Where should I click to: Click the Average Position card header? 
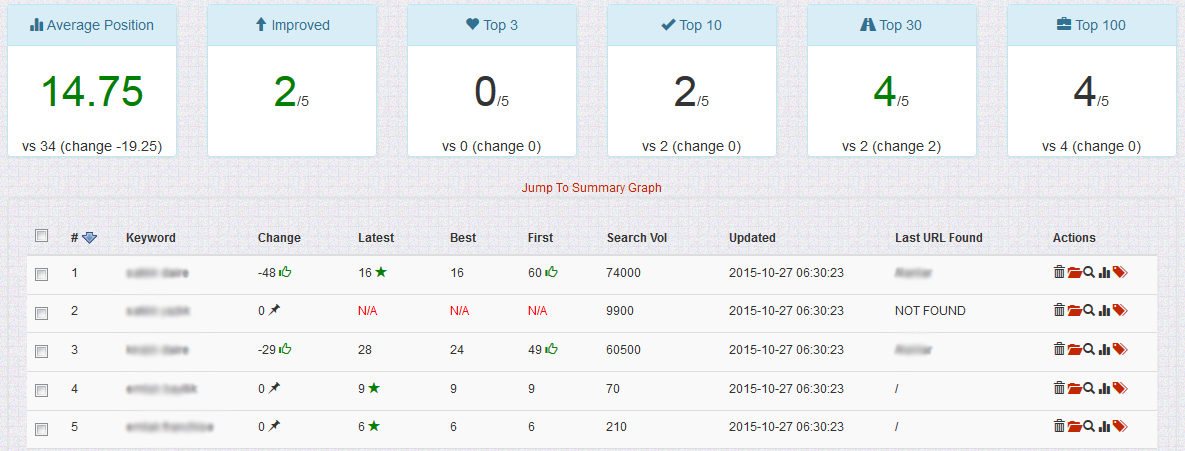tap(92, 25)
